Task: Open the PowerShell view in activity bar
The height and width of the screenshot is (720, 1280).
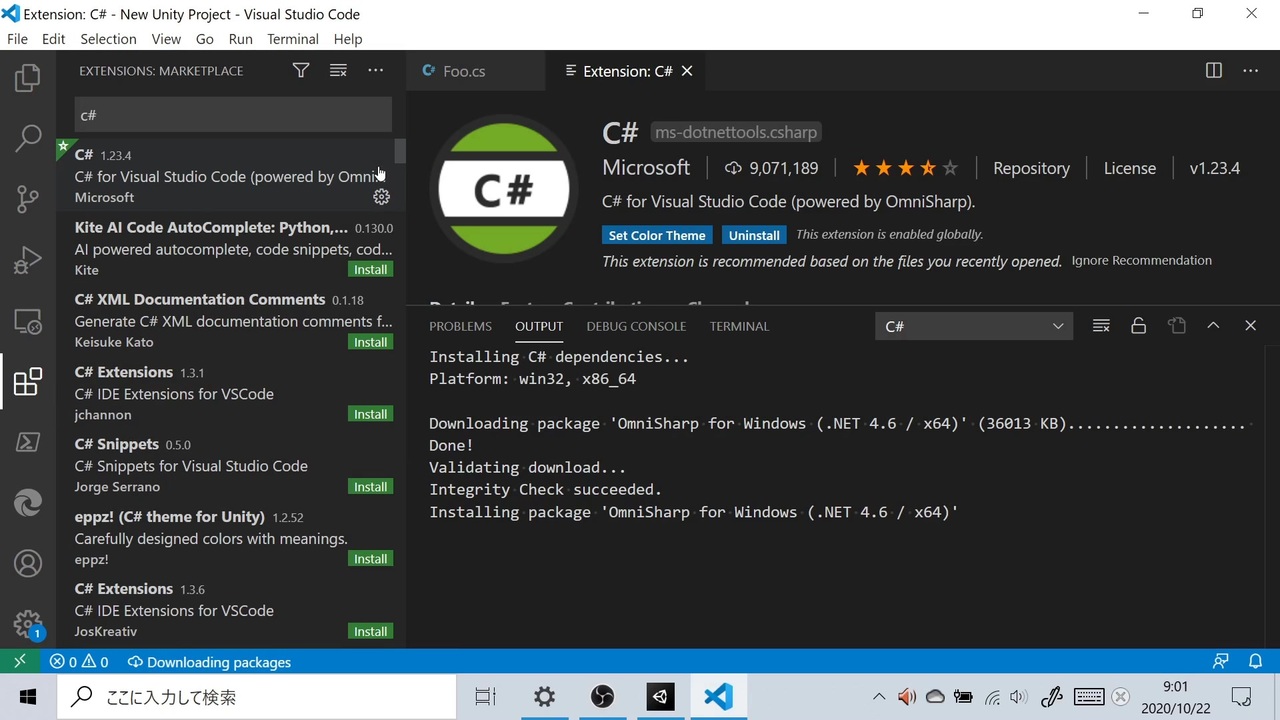Action: 28,442
